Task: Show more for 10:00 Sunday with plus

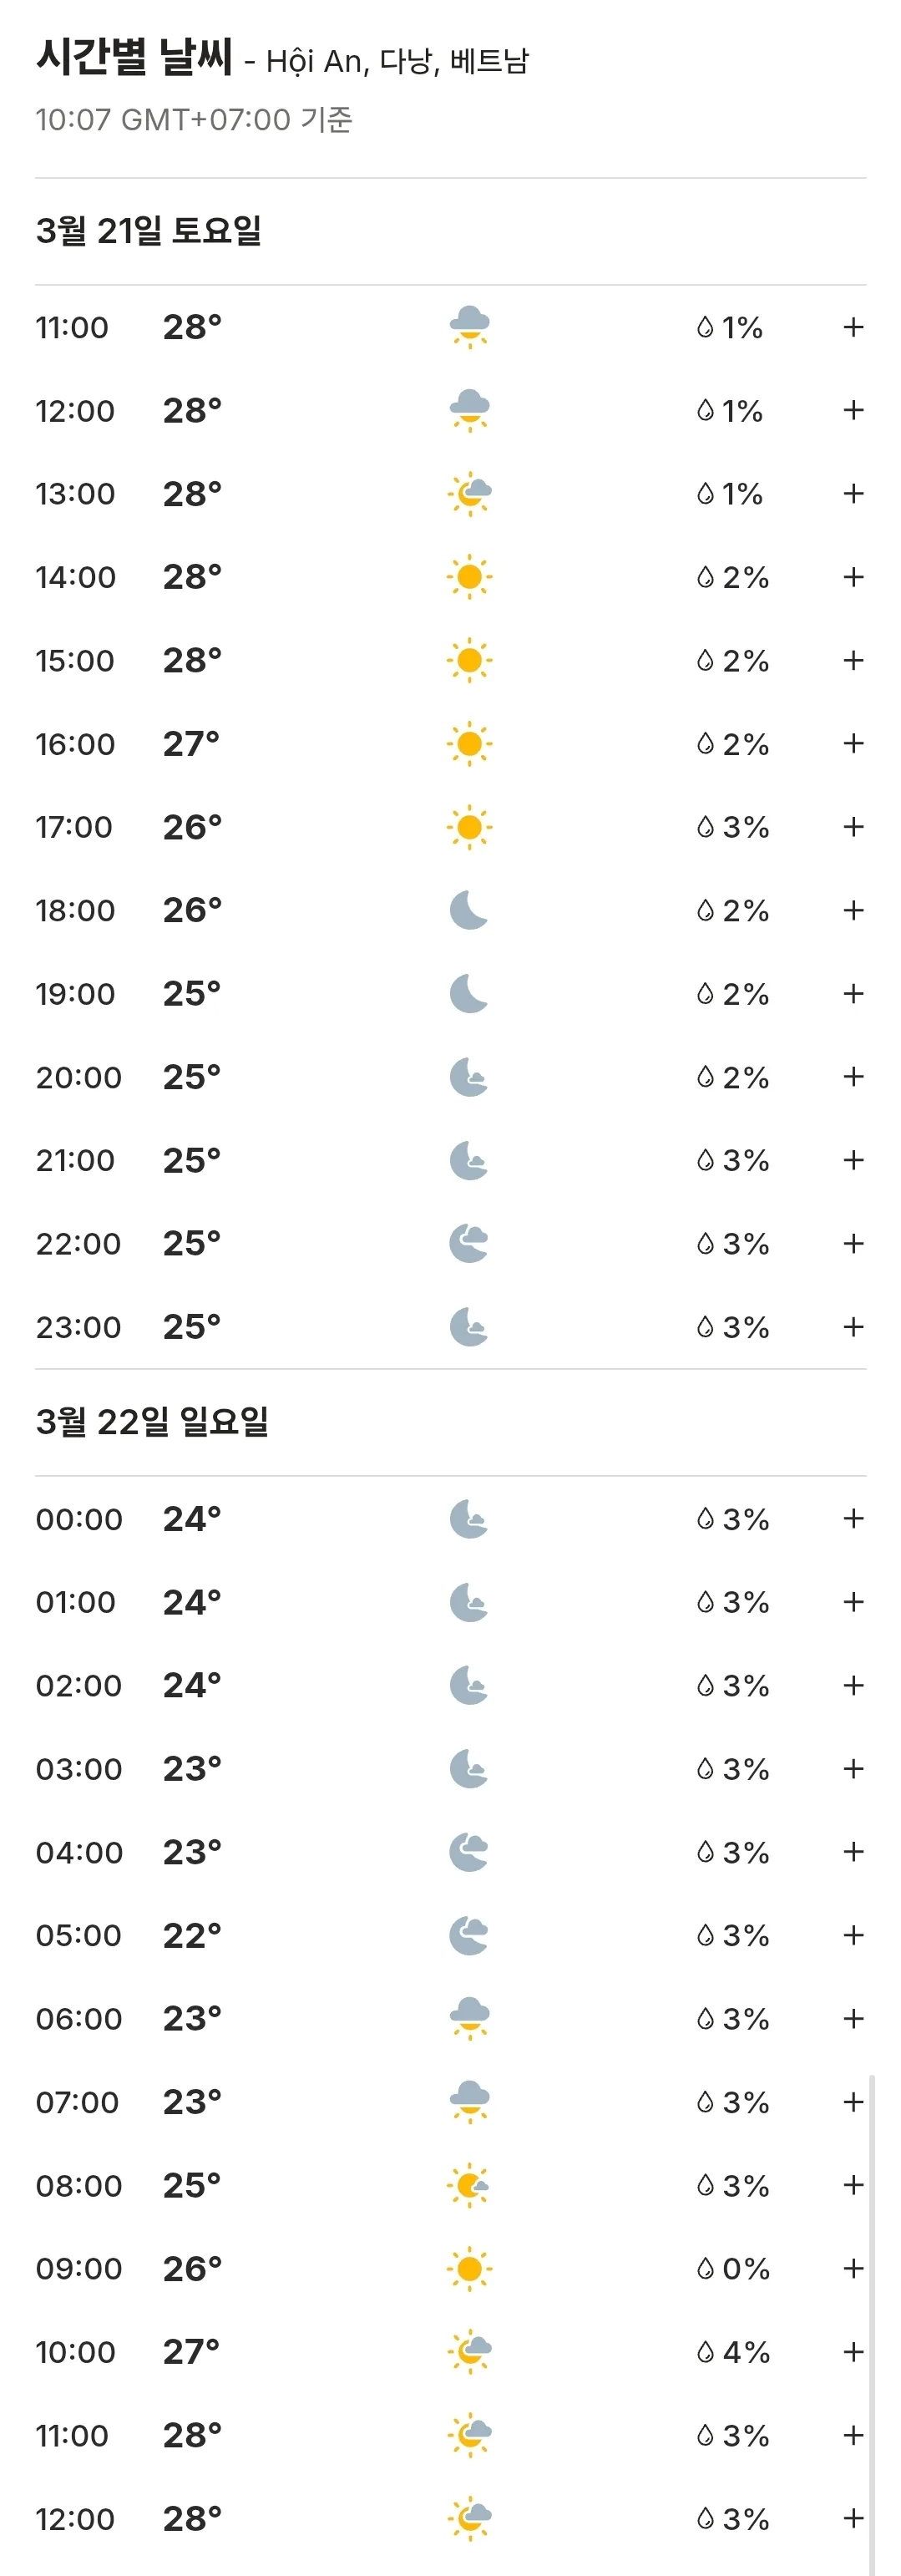Action: (853, 2352)
